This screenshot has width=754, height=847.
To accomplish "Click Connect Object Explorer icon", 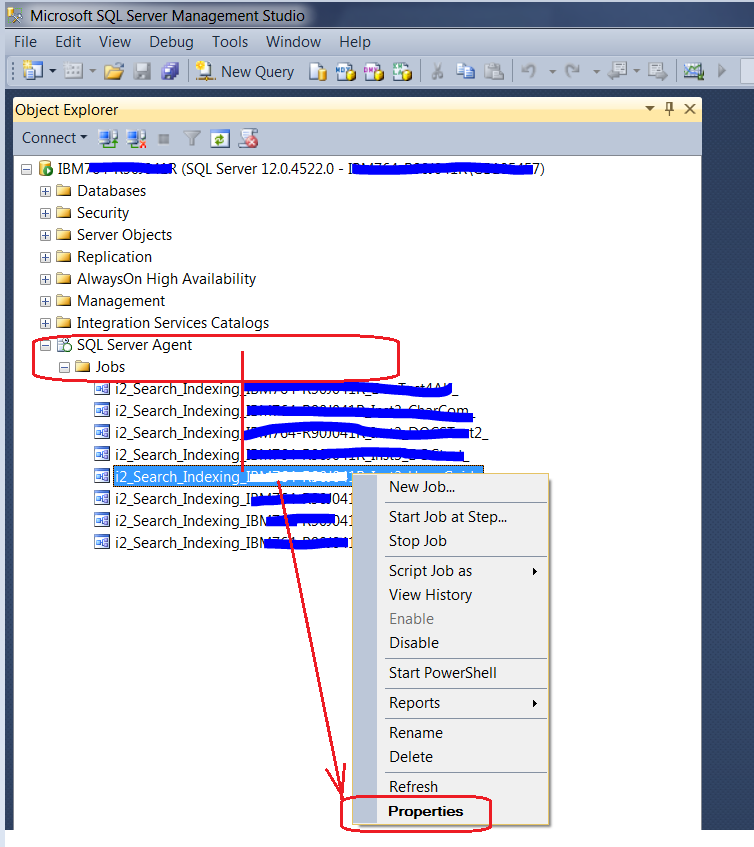I will [x=108, y=138].
